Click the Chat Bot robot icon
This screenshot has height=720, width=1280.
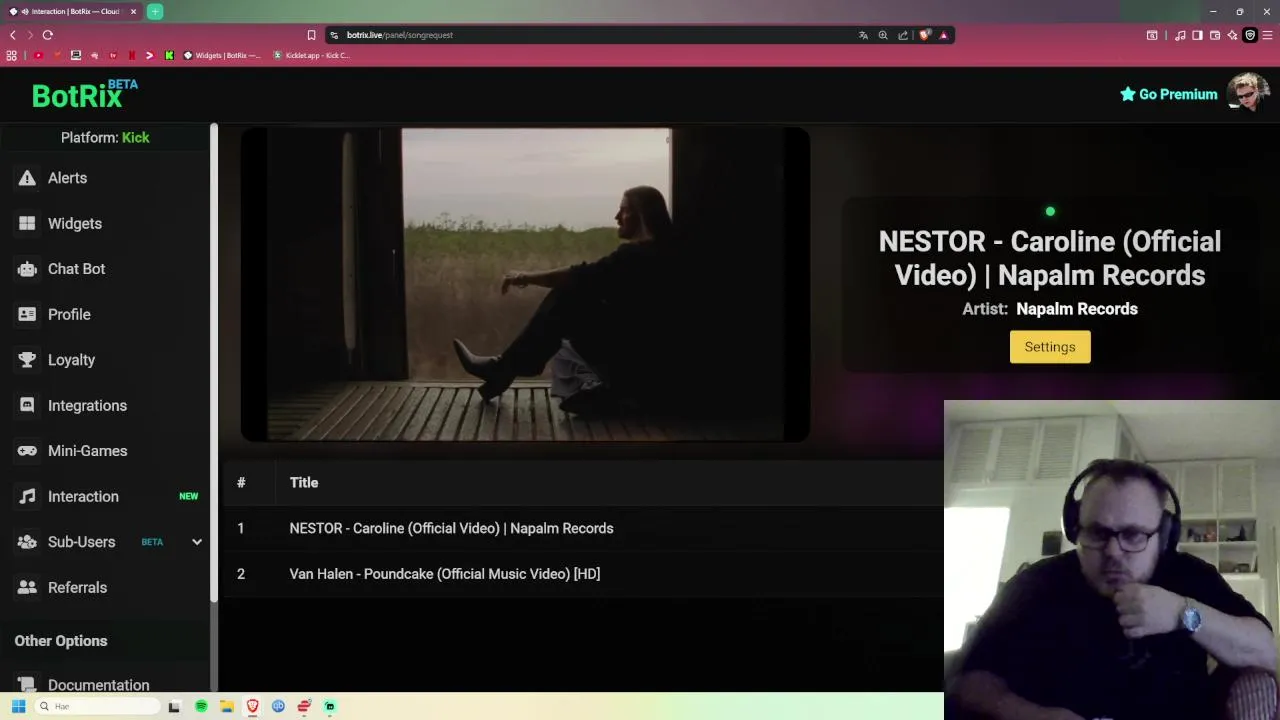coord(27,269)
